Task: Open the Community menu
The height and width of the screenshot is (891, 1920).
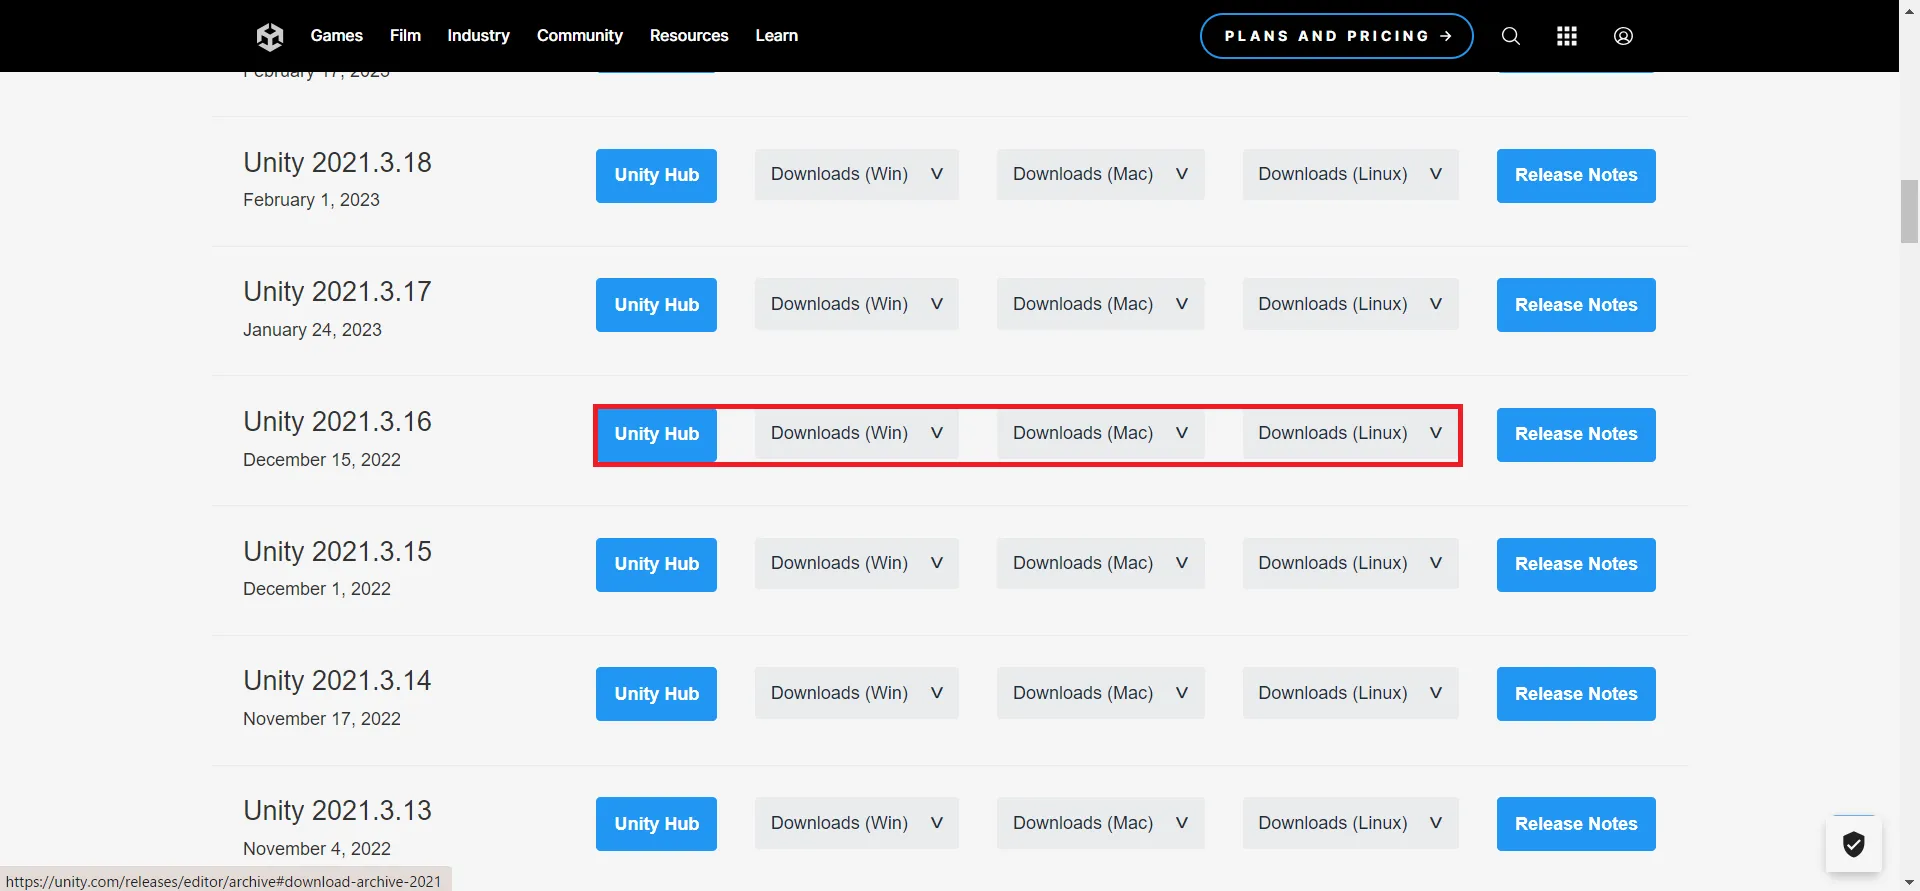Action: click(x=579, y=36)
